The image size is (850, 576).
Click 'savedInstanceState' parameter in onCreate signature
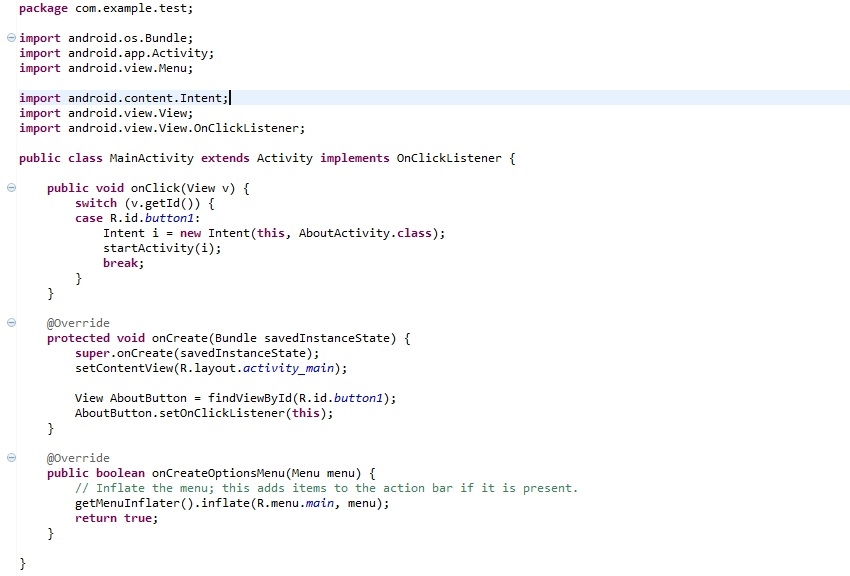tap(326, 338)
